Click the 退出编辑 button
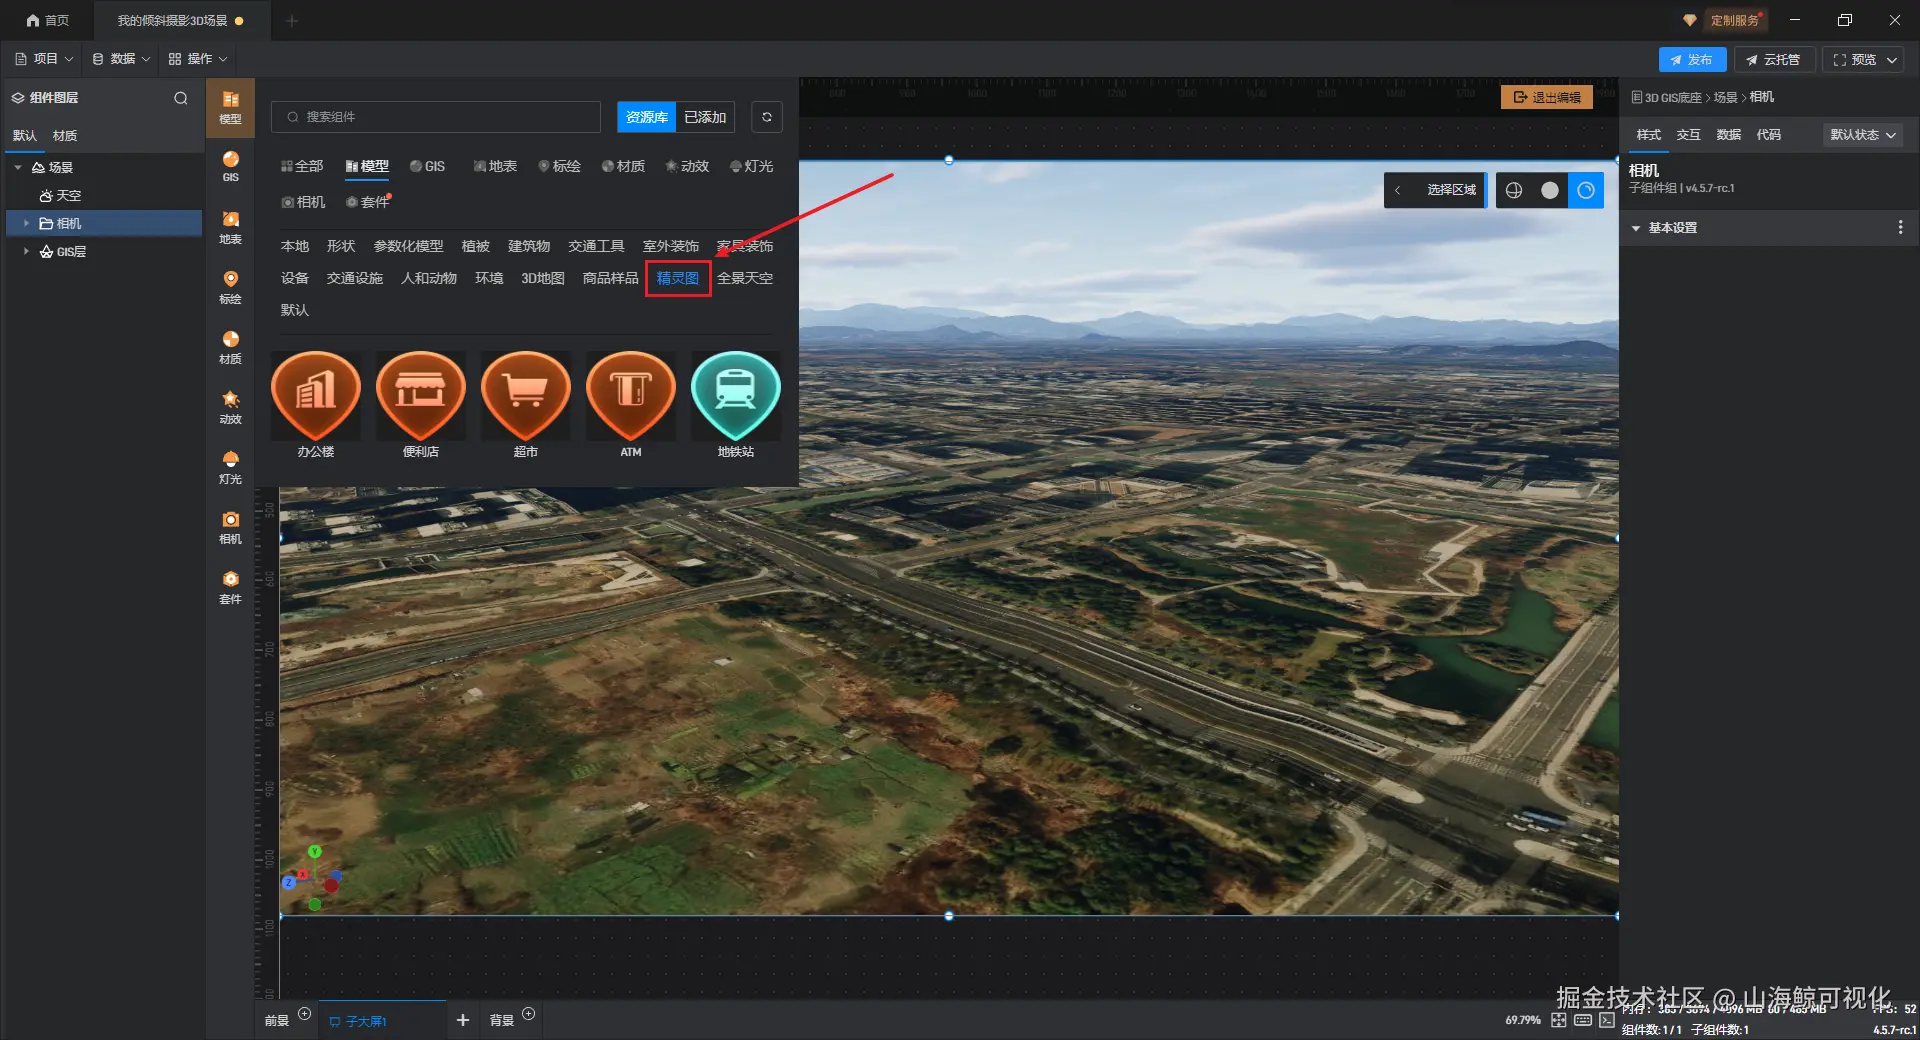 pyautogui.click(x=1547, y=97)
